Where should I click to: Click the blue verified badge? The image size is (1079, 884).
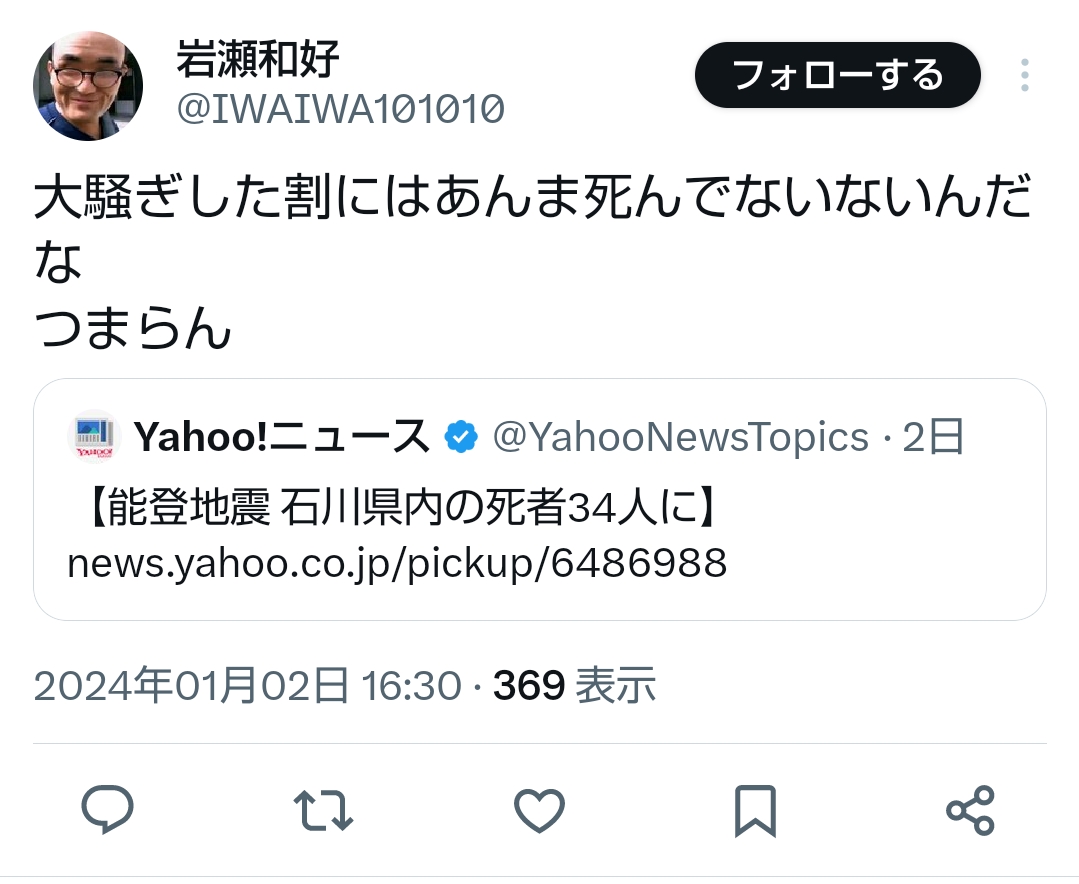point(461,437)
